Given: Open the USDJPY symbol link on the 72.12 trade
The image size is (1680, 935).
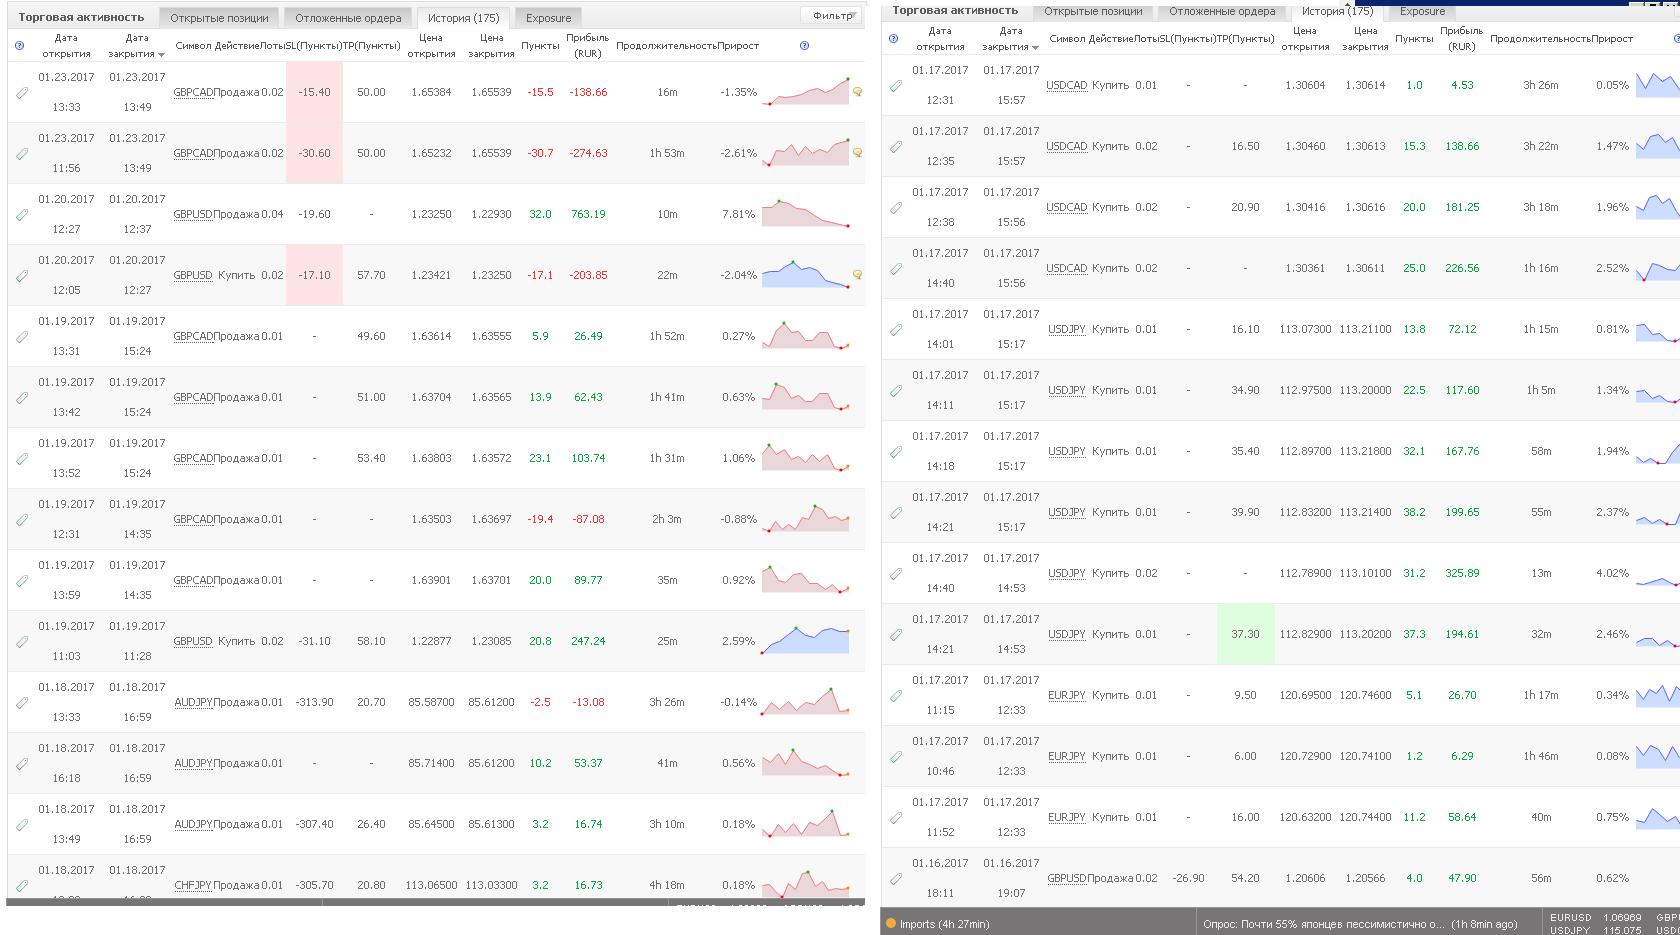Looking at the screenshot, I should (1067, 329).
